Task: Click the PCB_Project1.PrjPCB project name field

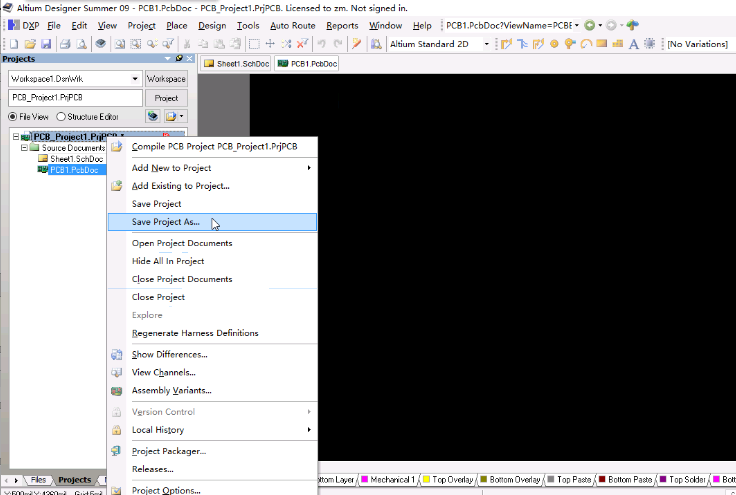Action: [x=76, y=98]
